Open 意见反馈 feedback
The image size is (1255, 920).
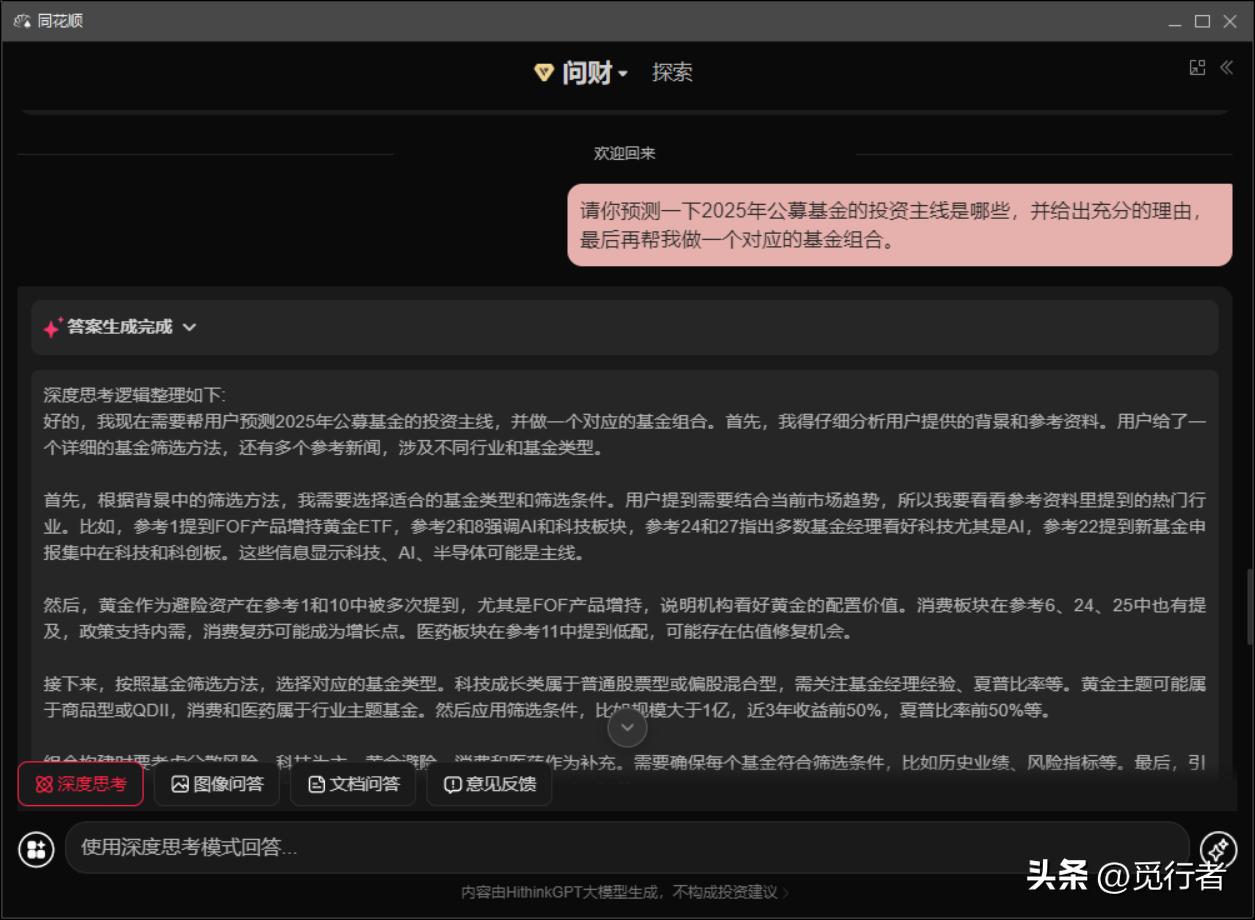[x=489, y=784]
